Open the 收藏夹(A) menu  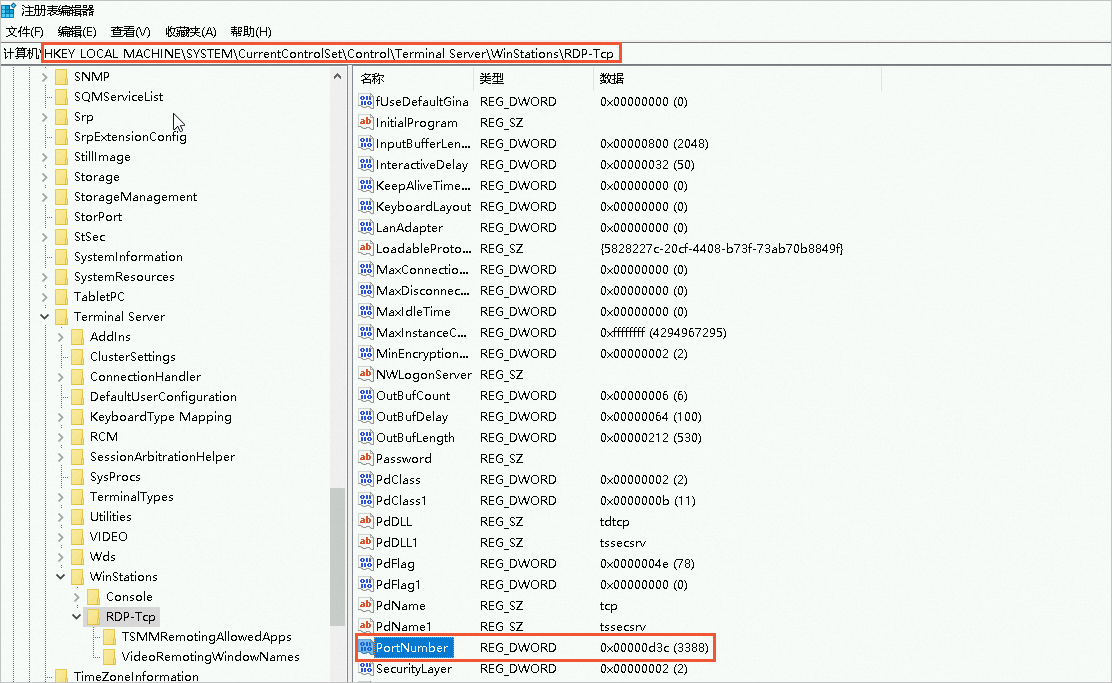[191, 32]
